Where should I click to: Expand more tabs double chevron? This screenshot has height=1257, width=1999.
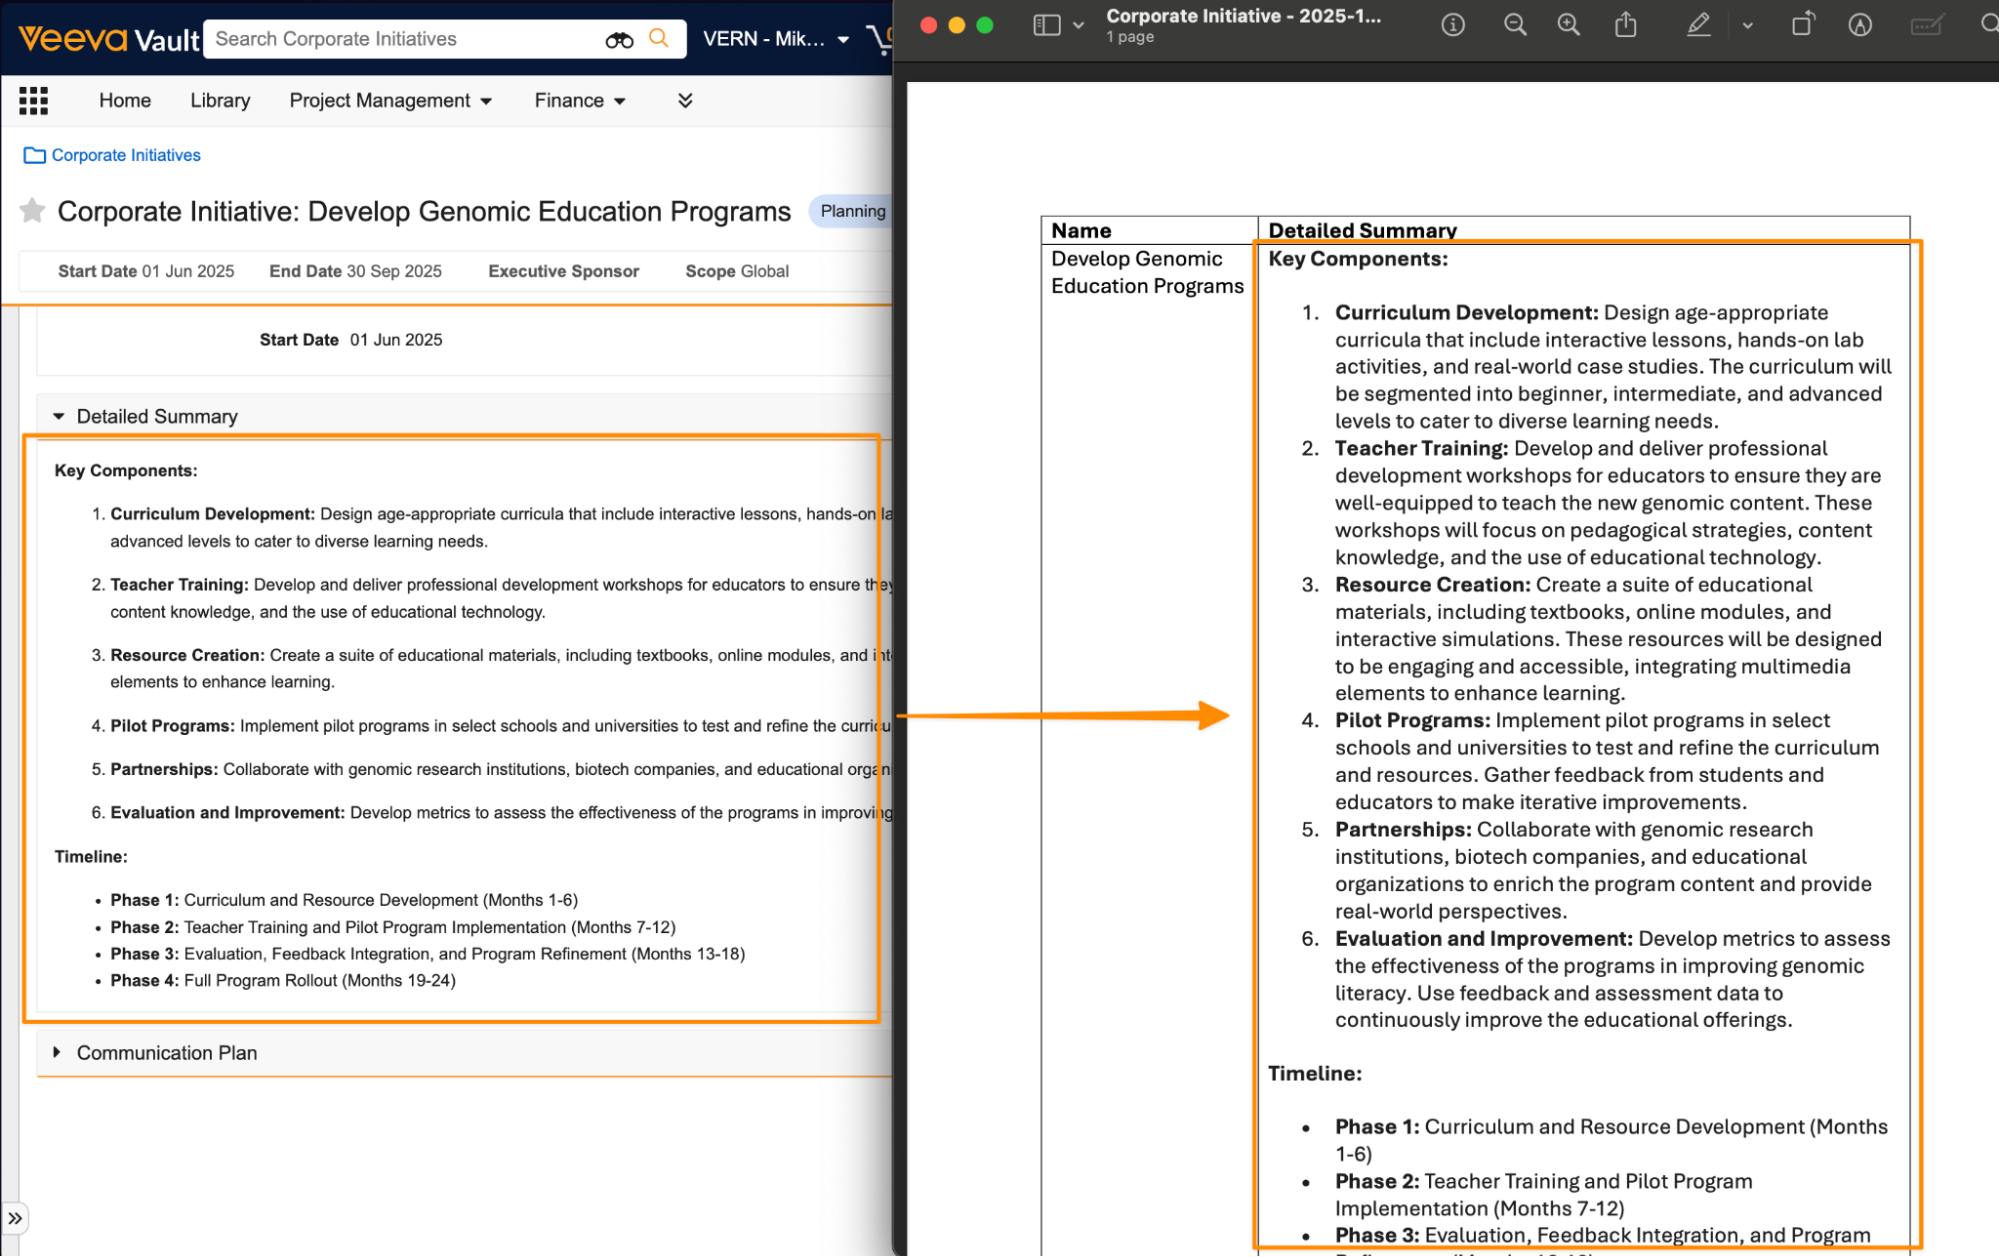[x=685, y=100]
